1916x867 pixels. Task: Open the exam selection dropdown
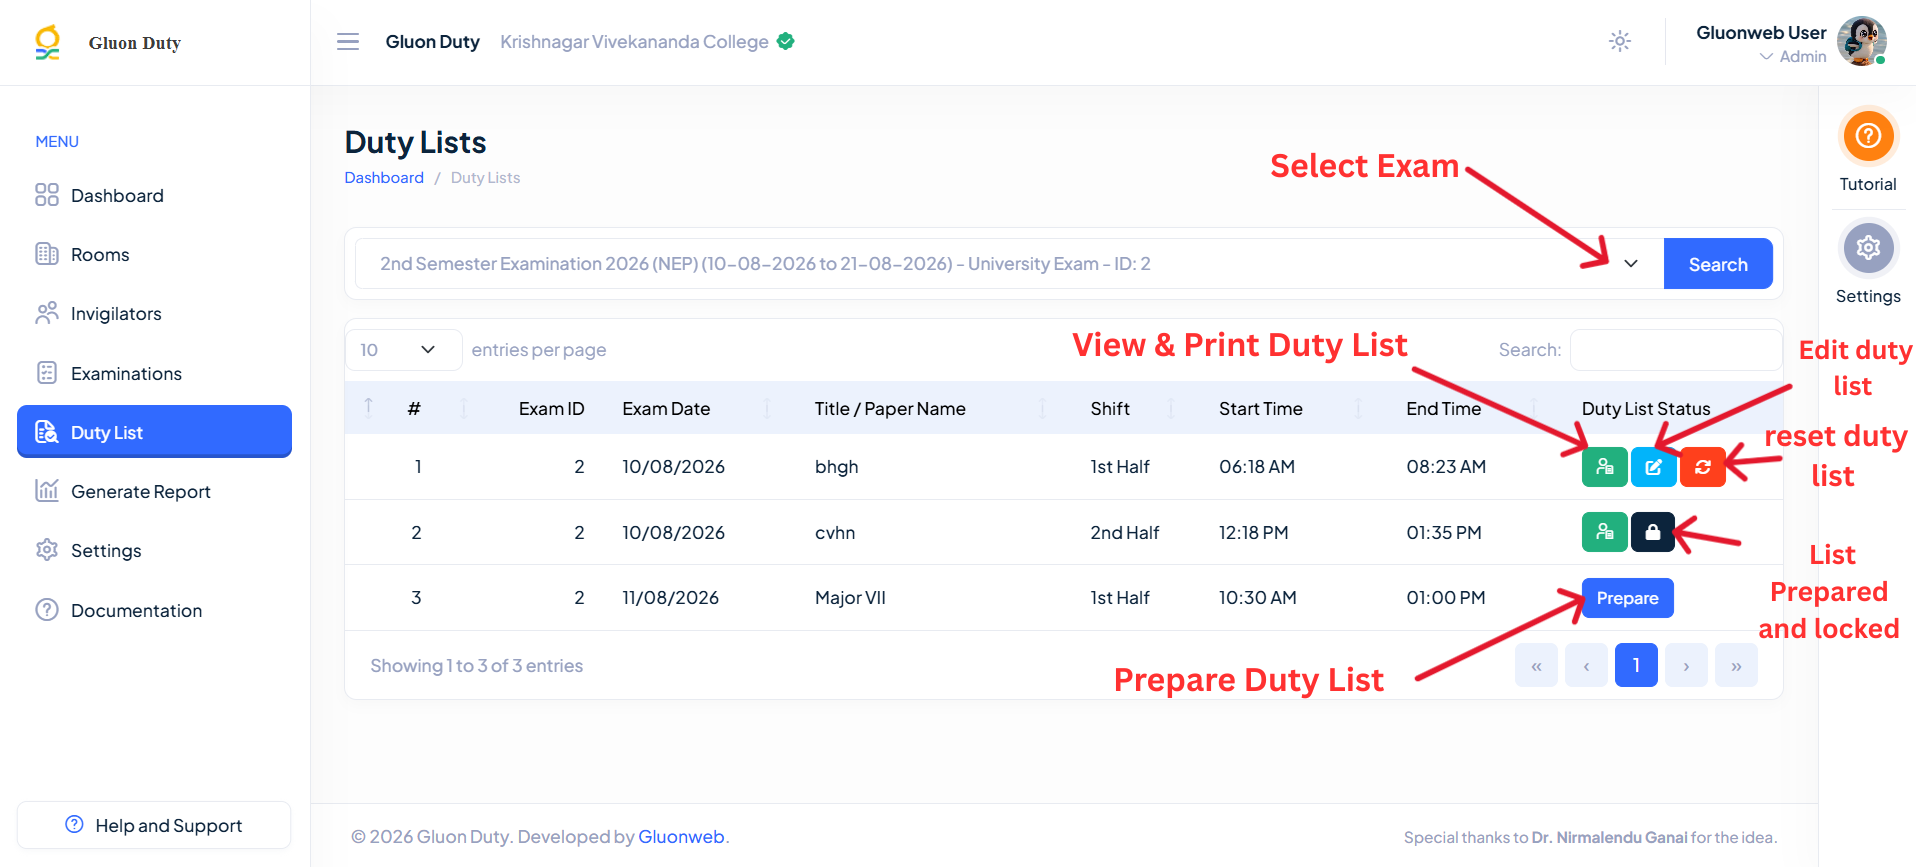[1009, 263]
